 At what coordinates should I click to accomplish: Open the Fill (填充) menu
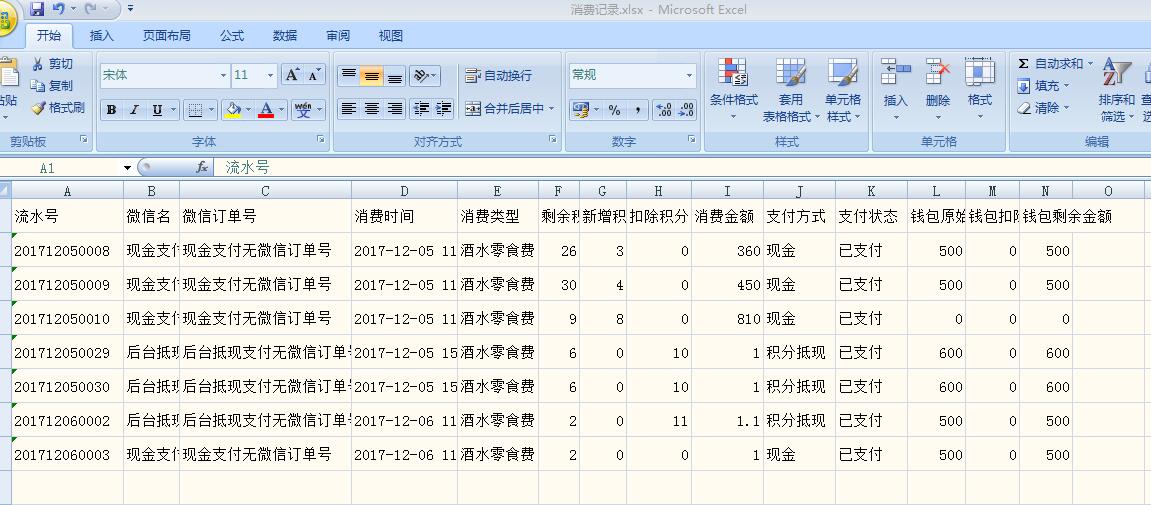pos(1044,86)
